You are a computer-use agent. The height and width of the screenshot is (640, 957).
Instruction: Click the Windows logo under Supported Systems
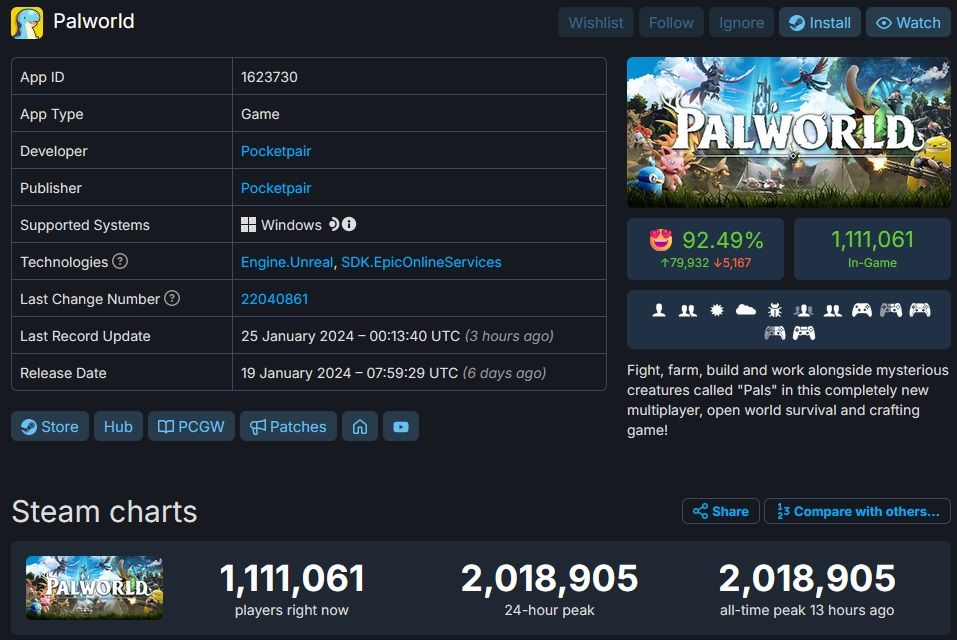tap(246, 224)
